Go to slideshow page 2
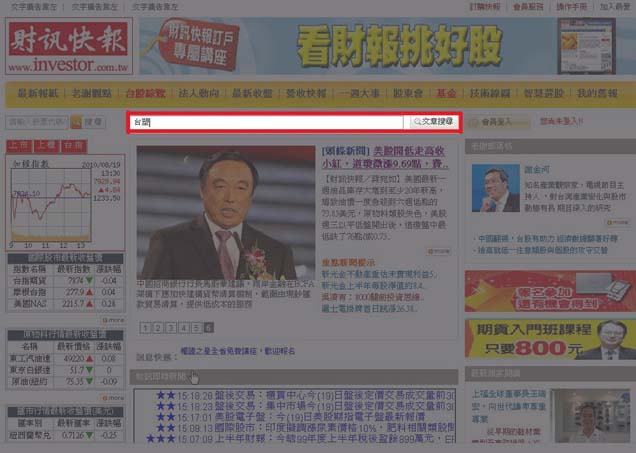The width and height of the screenshot is (636, 453). coord(158,328)
